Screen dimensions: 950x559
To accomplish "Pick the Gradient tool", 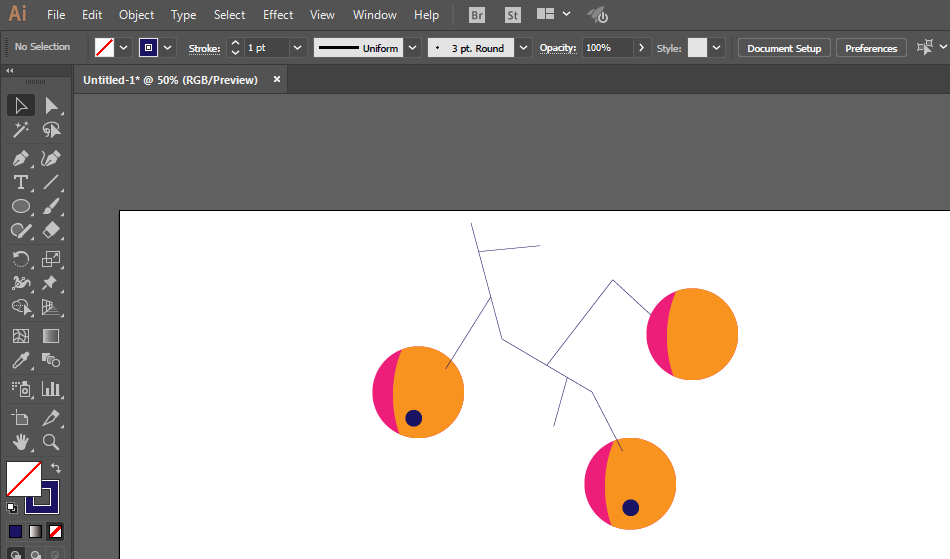I will pyautogui.click(x=51, y=336).
